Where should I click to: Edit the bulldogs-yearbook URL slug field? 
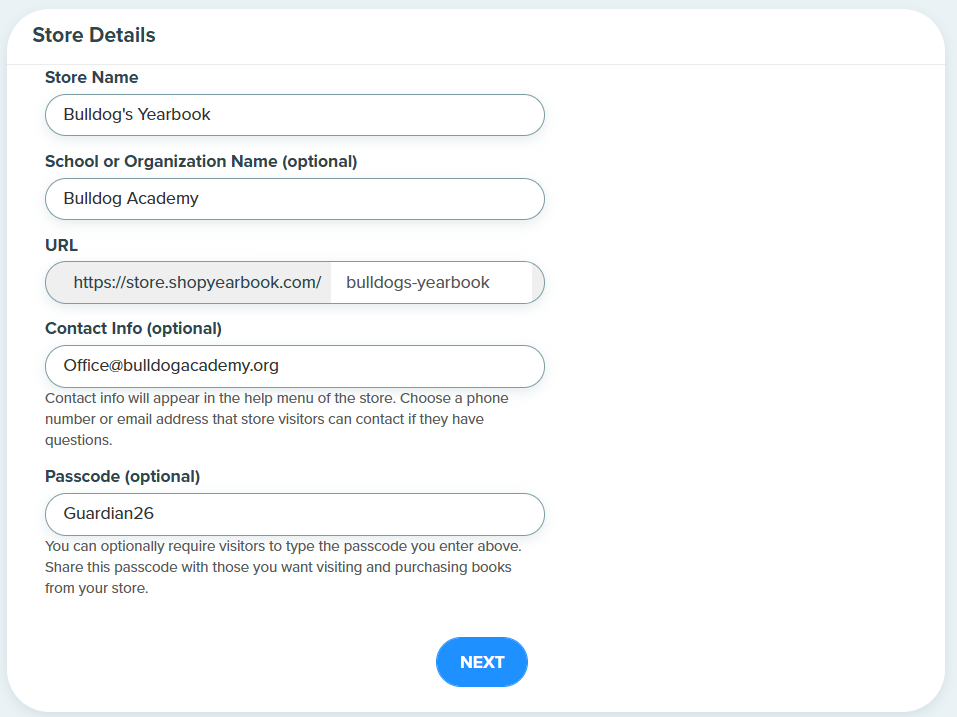click(x=431, y=283)
